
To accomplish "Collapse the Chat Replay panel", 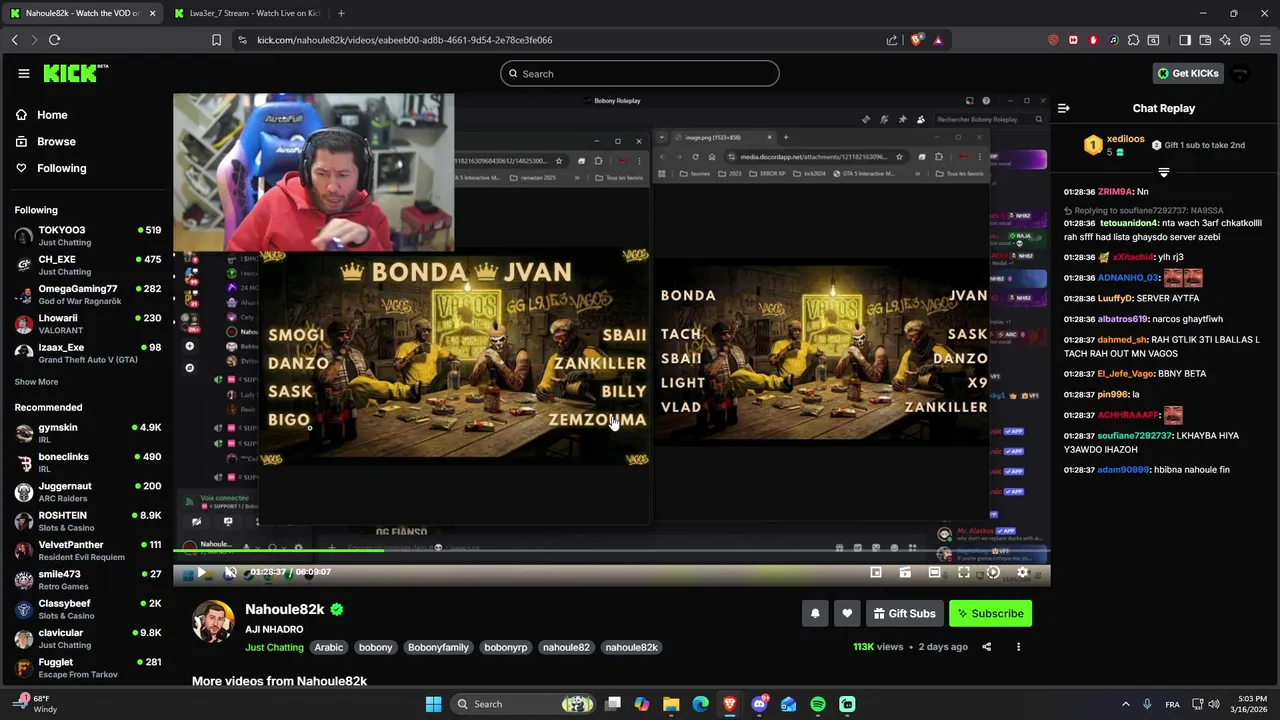I will 1064,108.
